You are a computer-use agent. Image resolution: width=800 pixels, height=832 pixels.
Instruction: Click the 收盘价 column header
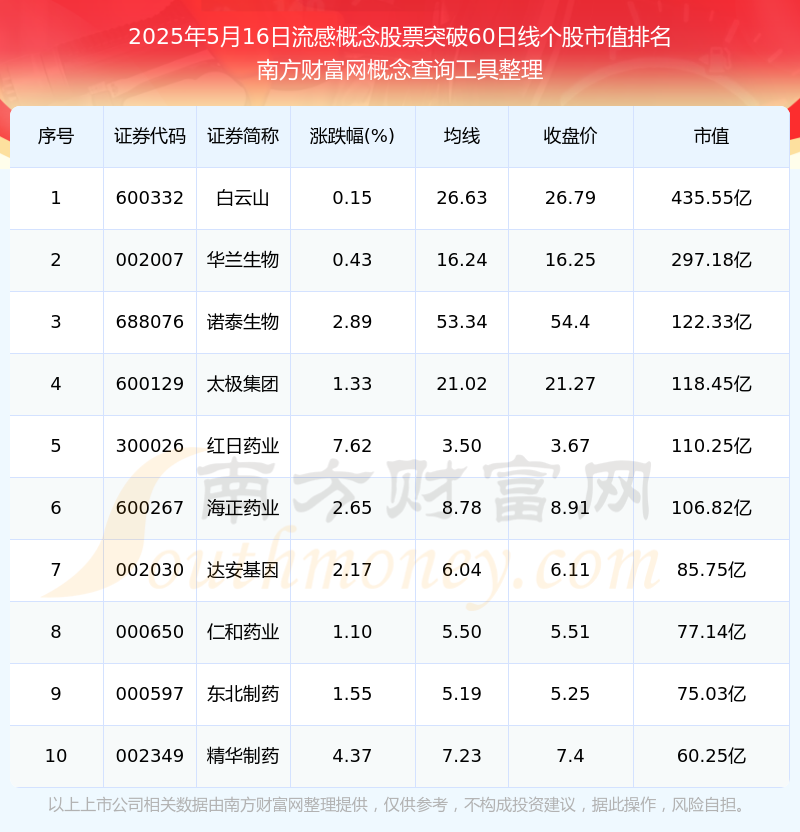pos(570,136)
